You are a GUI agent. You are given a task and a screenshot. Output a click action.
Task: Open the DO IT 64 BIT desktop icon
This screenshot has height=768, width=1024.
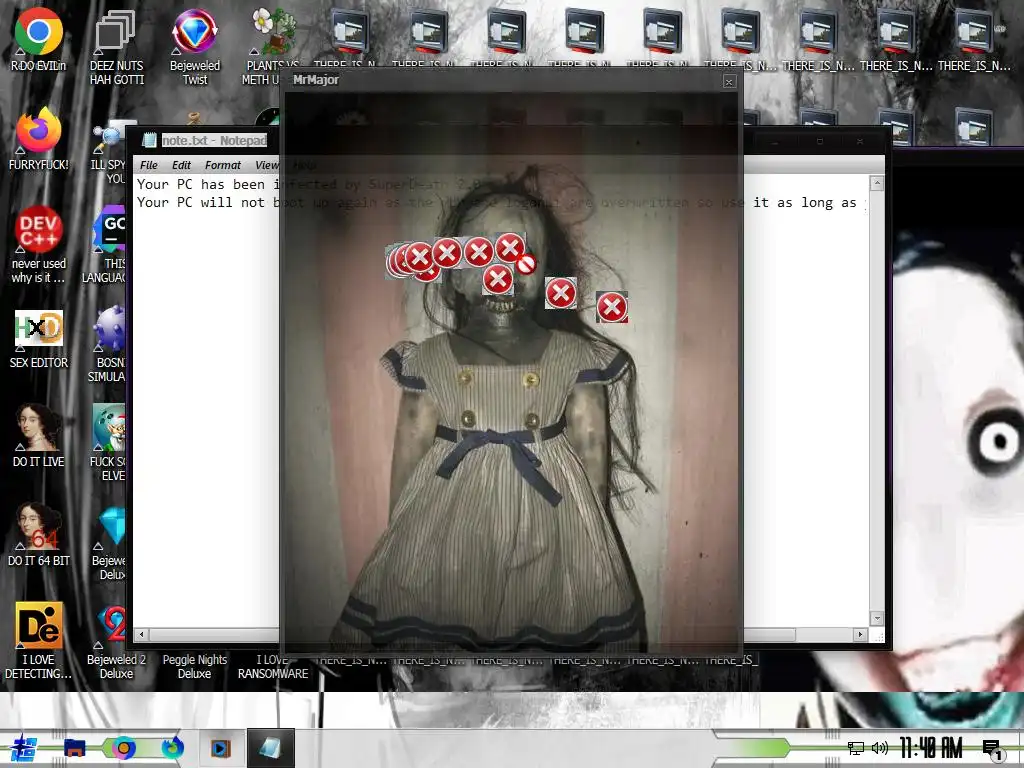coord(39,526)
